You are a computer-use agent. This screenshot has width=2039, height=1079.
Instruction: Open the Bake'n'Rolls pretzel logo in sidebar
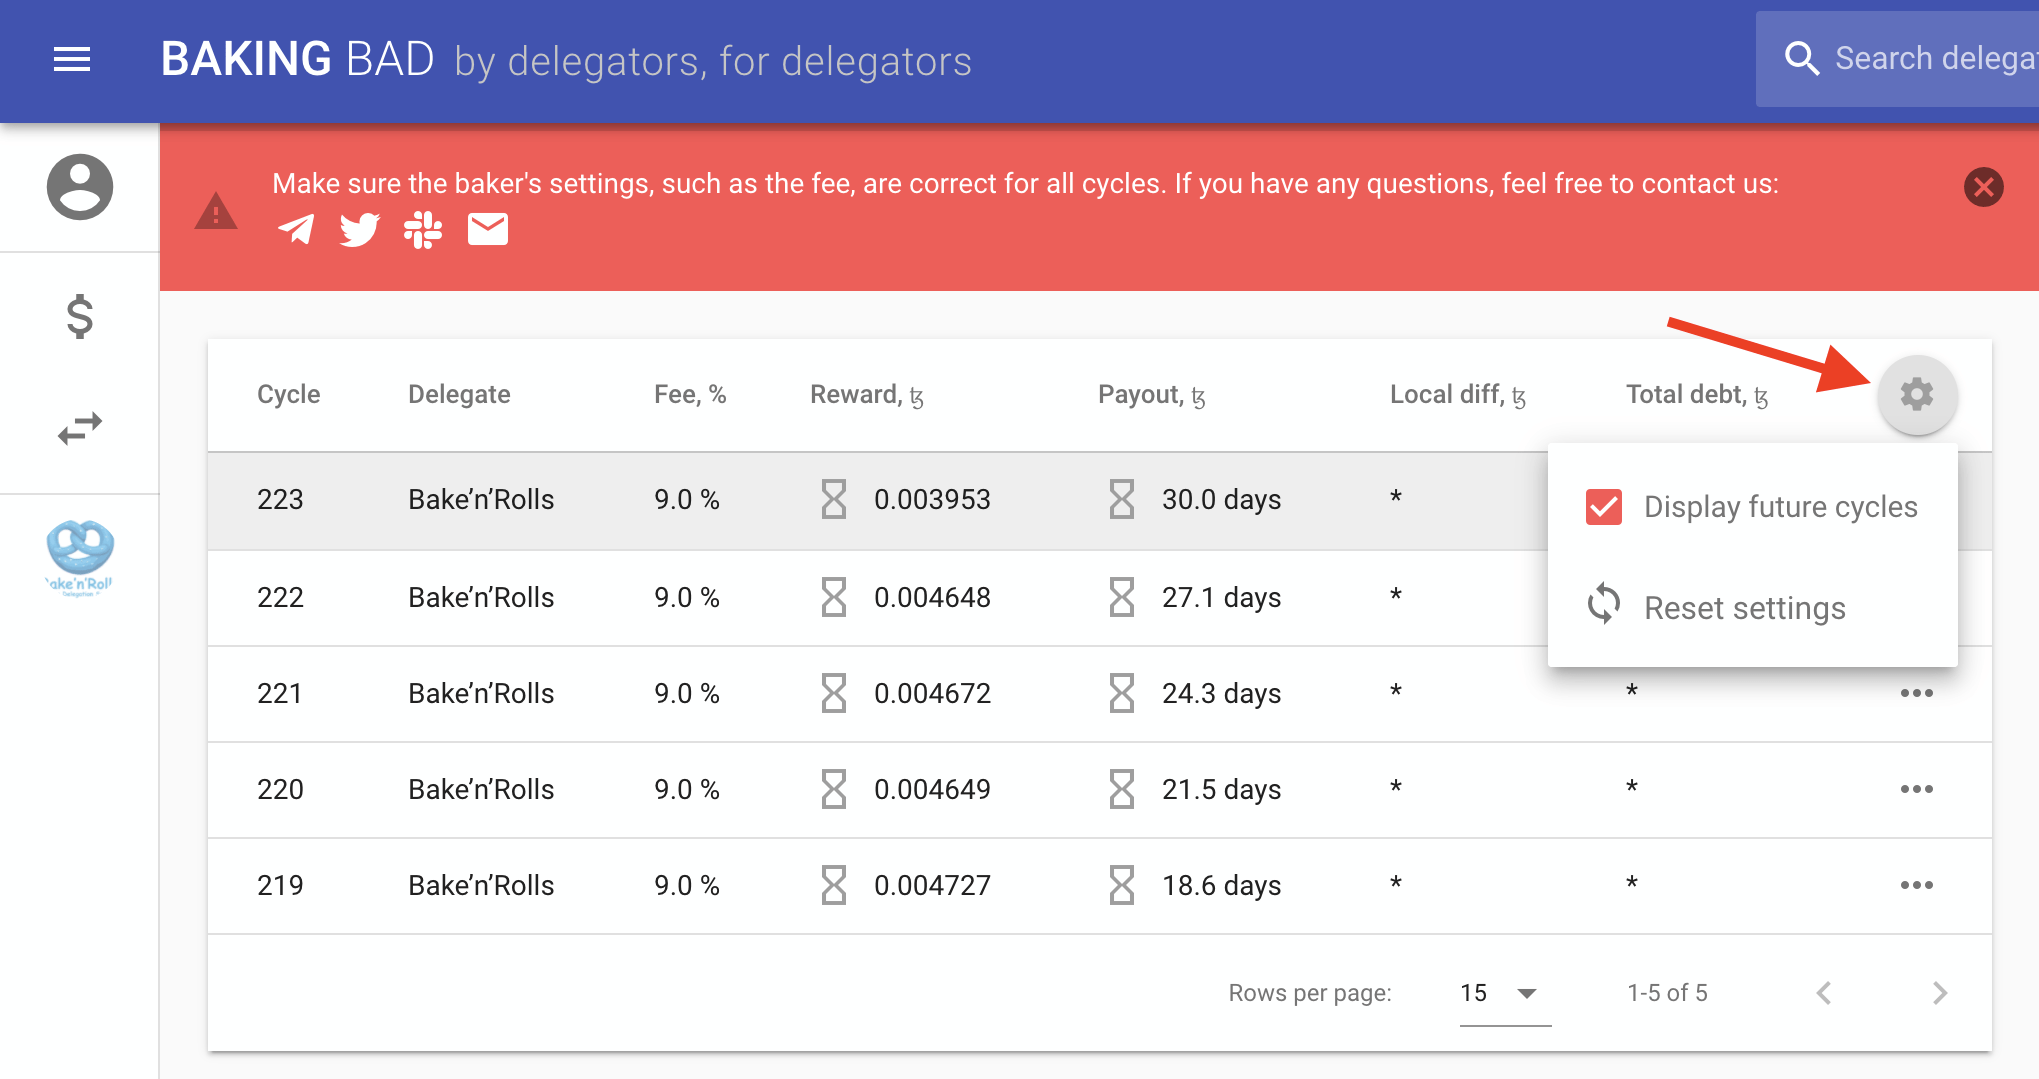pos(80,558)
